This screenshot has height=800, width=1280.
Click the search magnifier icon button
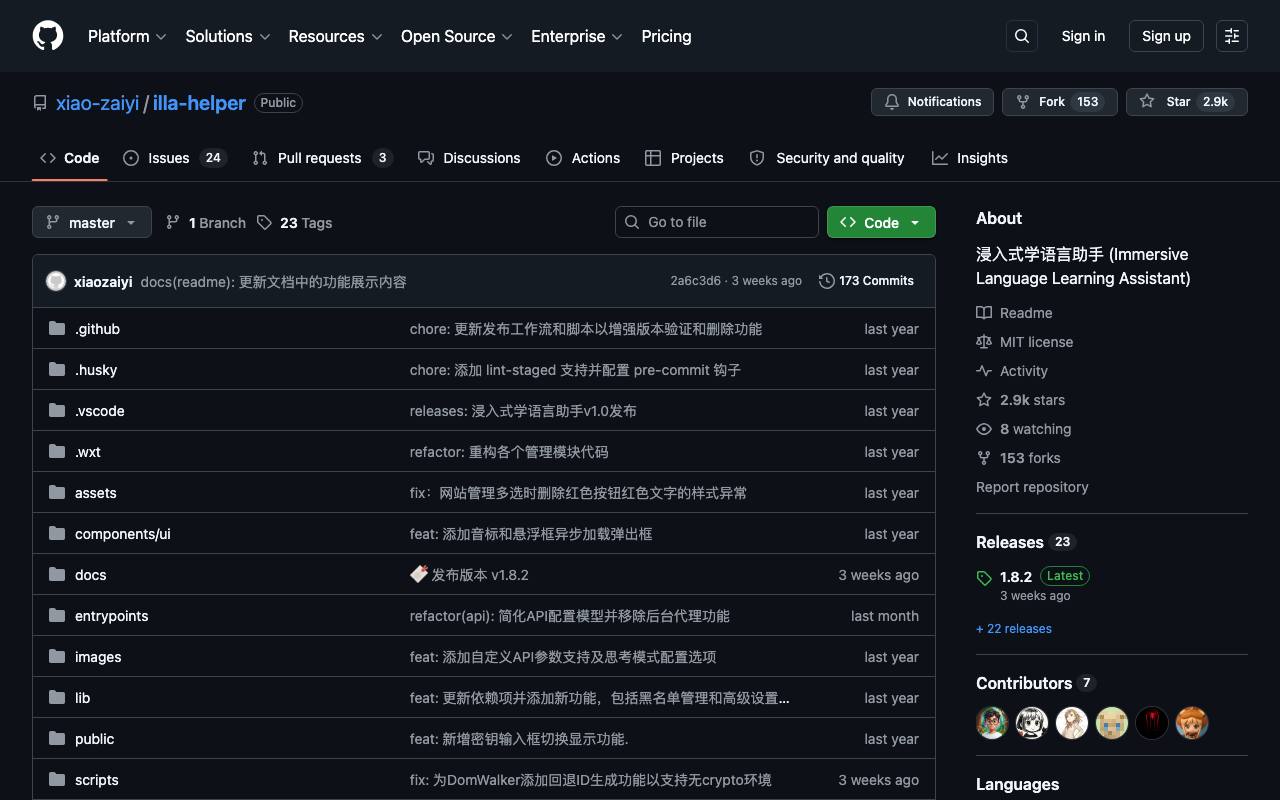1022,36
